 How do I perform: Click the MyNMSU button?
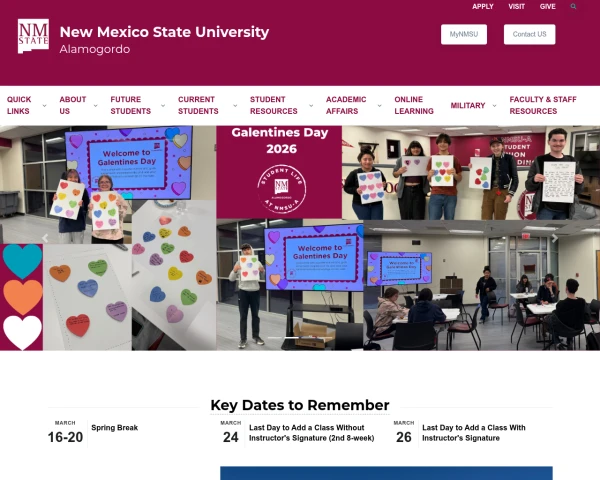click(464, 34)
